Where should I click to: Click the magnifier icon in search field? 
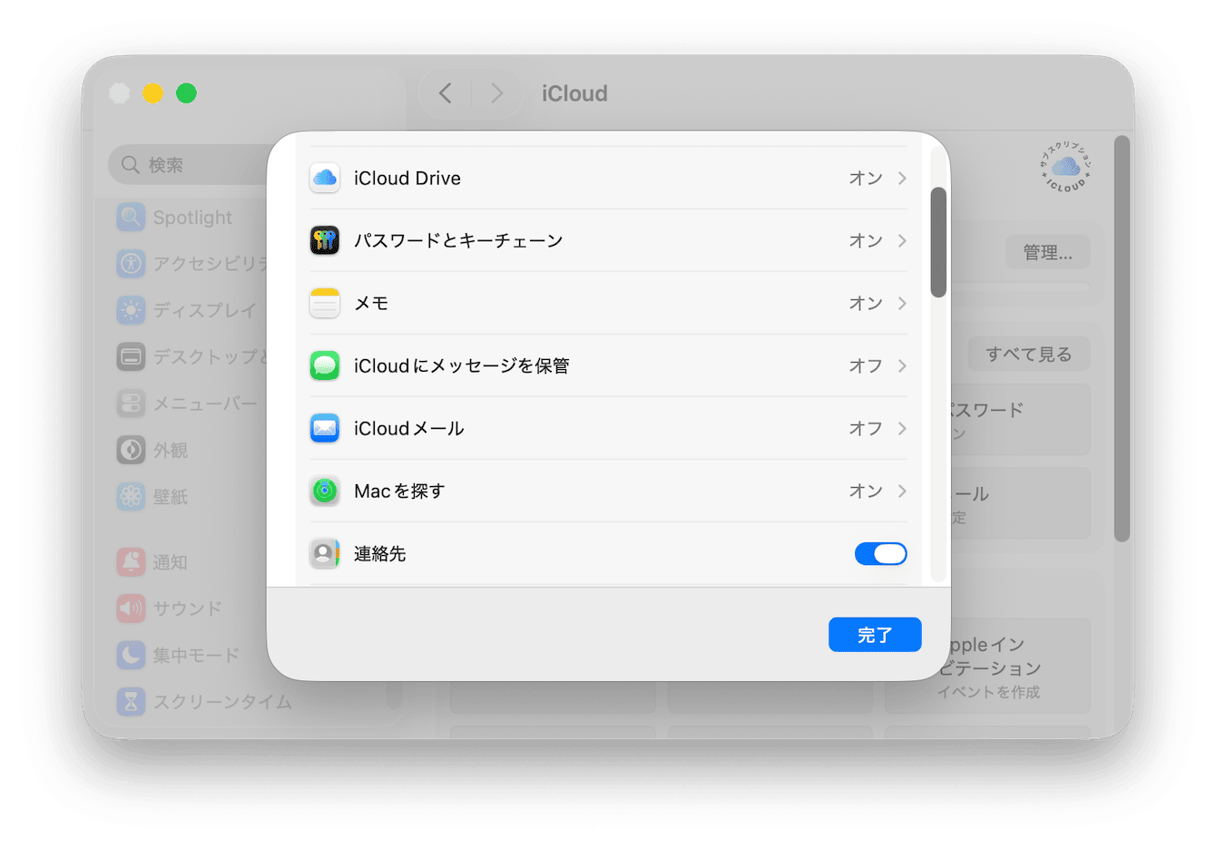tap(131, 164)
